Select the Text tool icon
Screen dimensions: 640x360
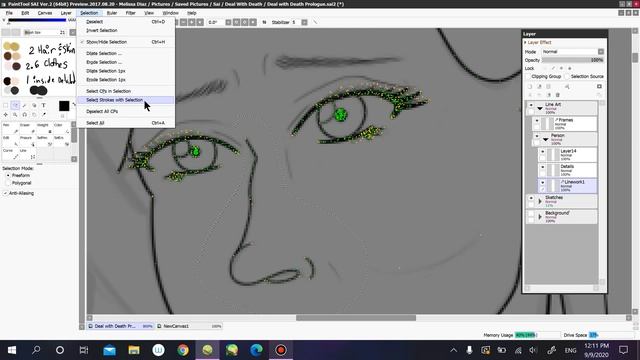[x=43, y=105]
